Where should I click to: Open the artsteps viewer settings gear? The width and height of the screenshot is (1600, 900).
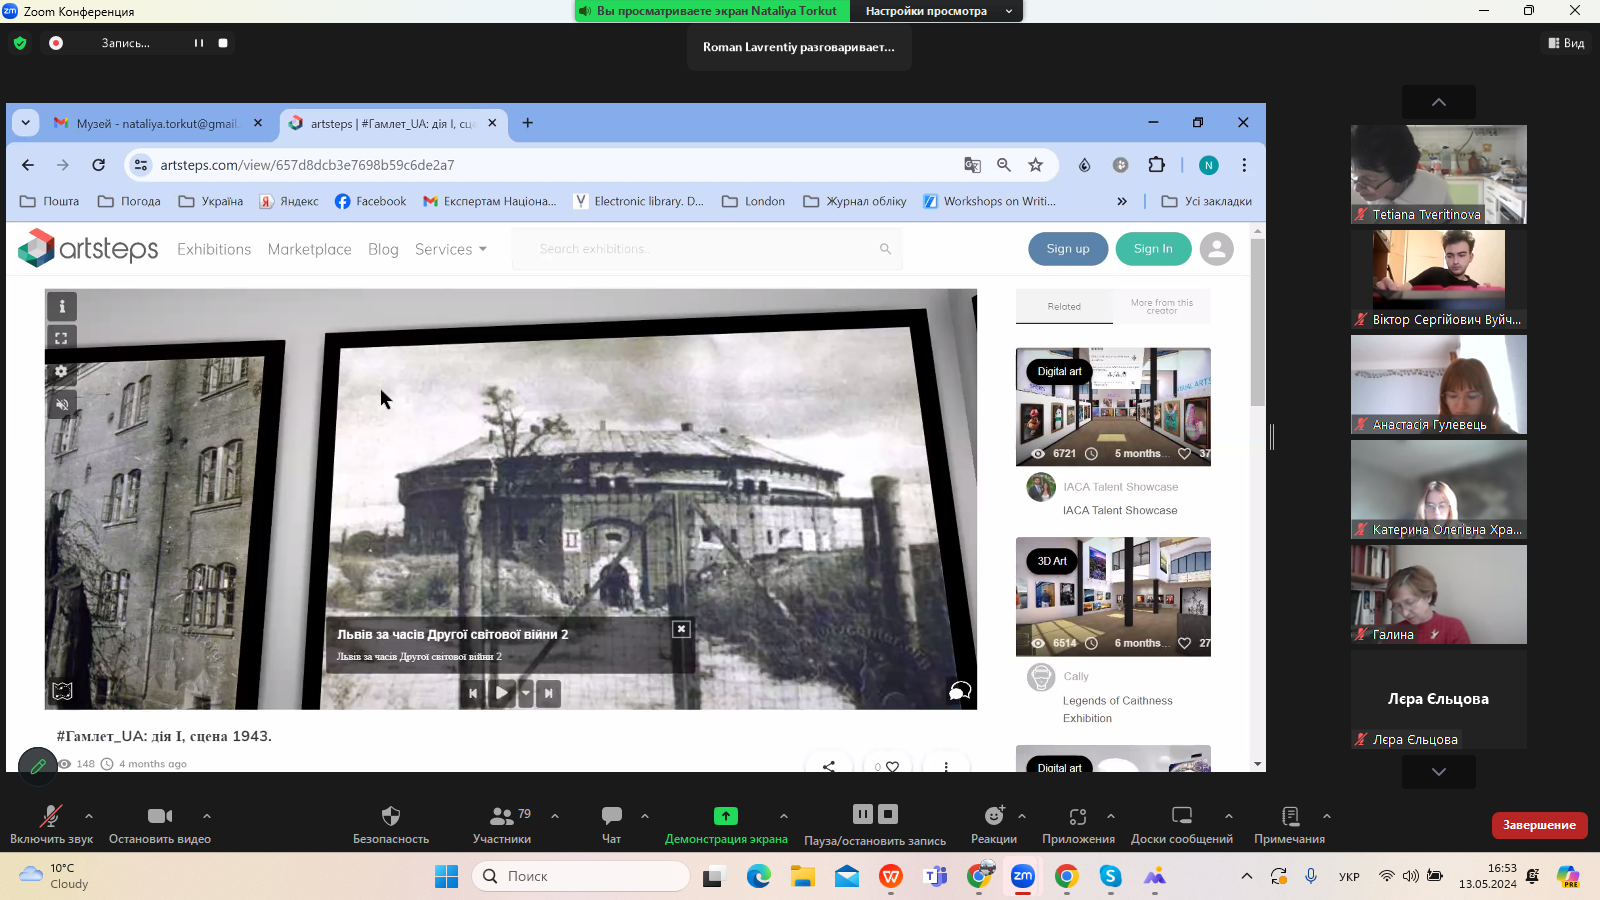tap(62, 372)
